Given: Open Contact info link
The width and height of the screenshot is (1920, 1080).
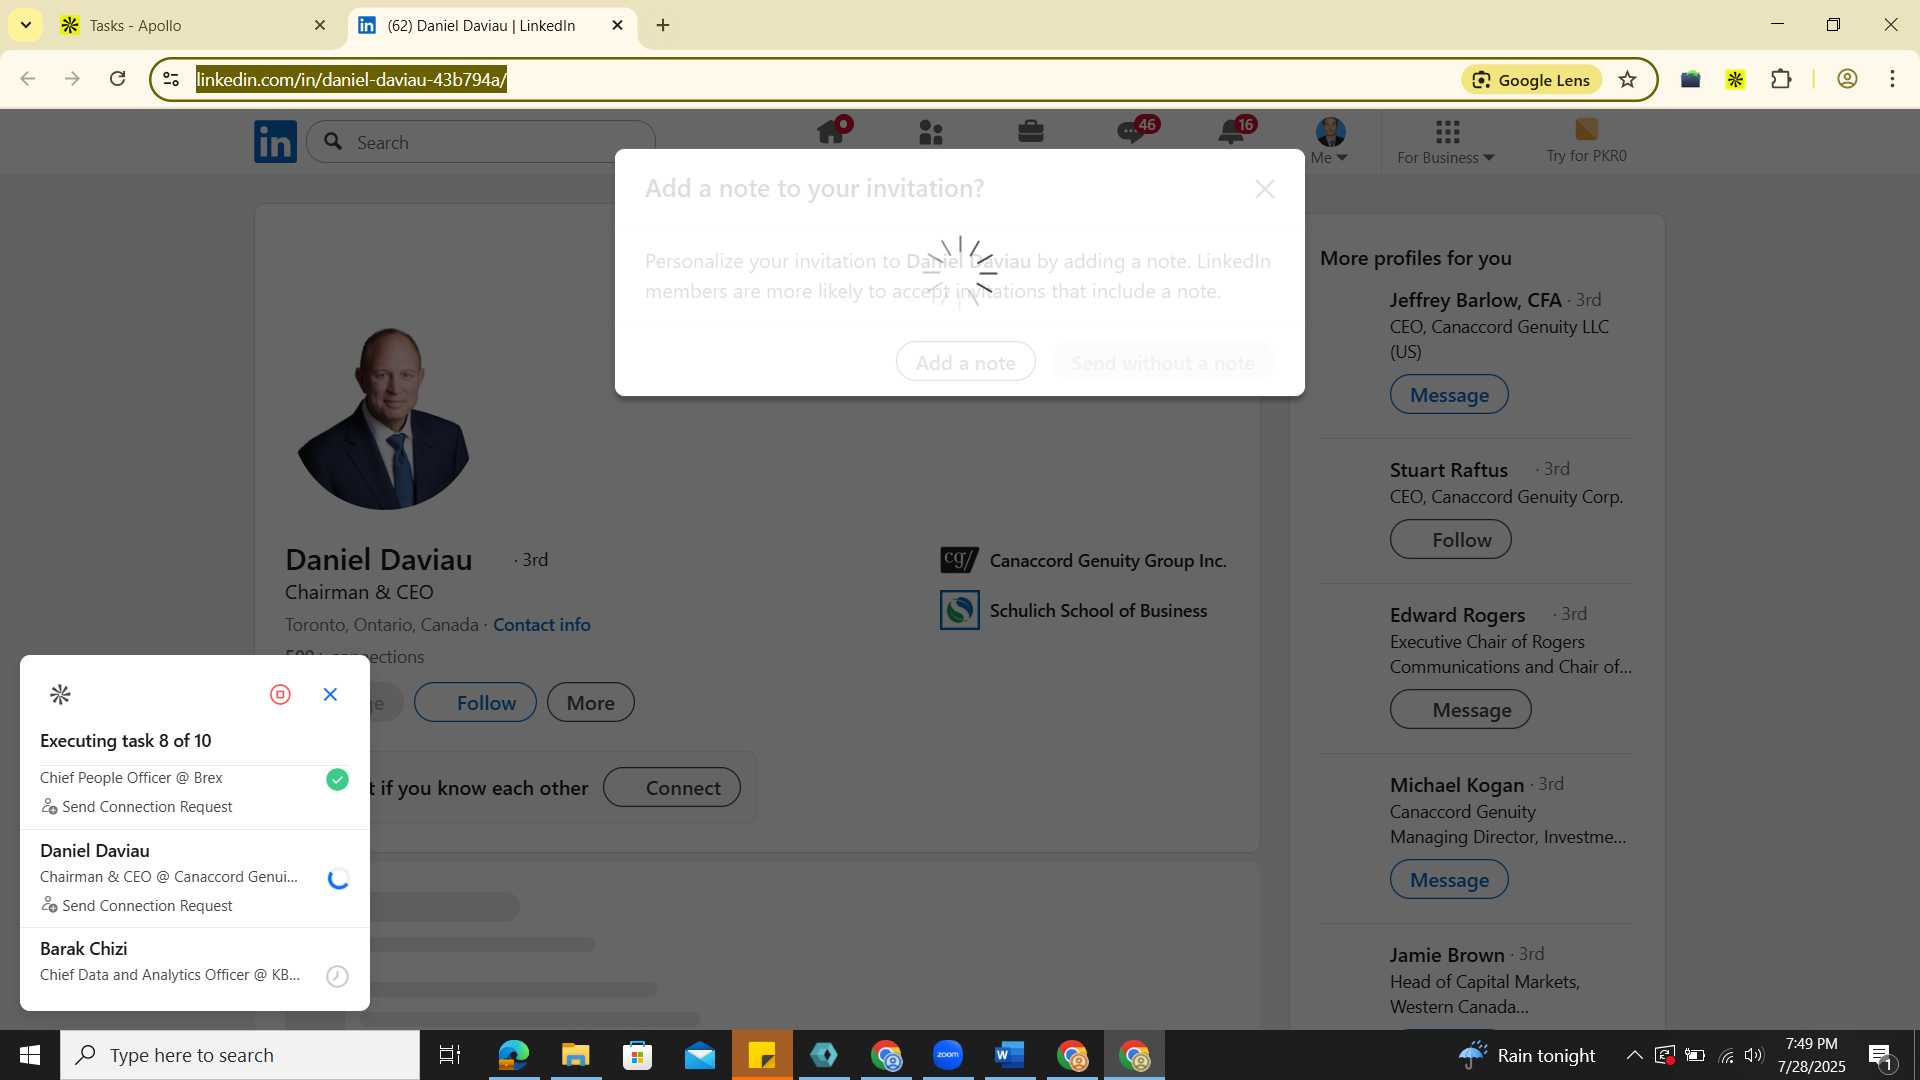Looking at the screenshot, I should click(x=542, y=624).
